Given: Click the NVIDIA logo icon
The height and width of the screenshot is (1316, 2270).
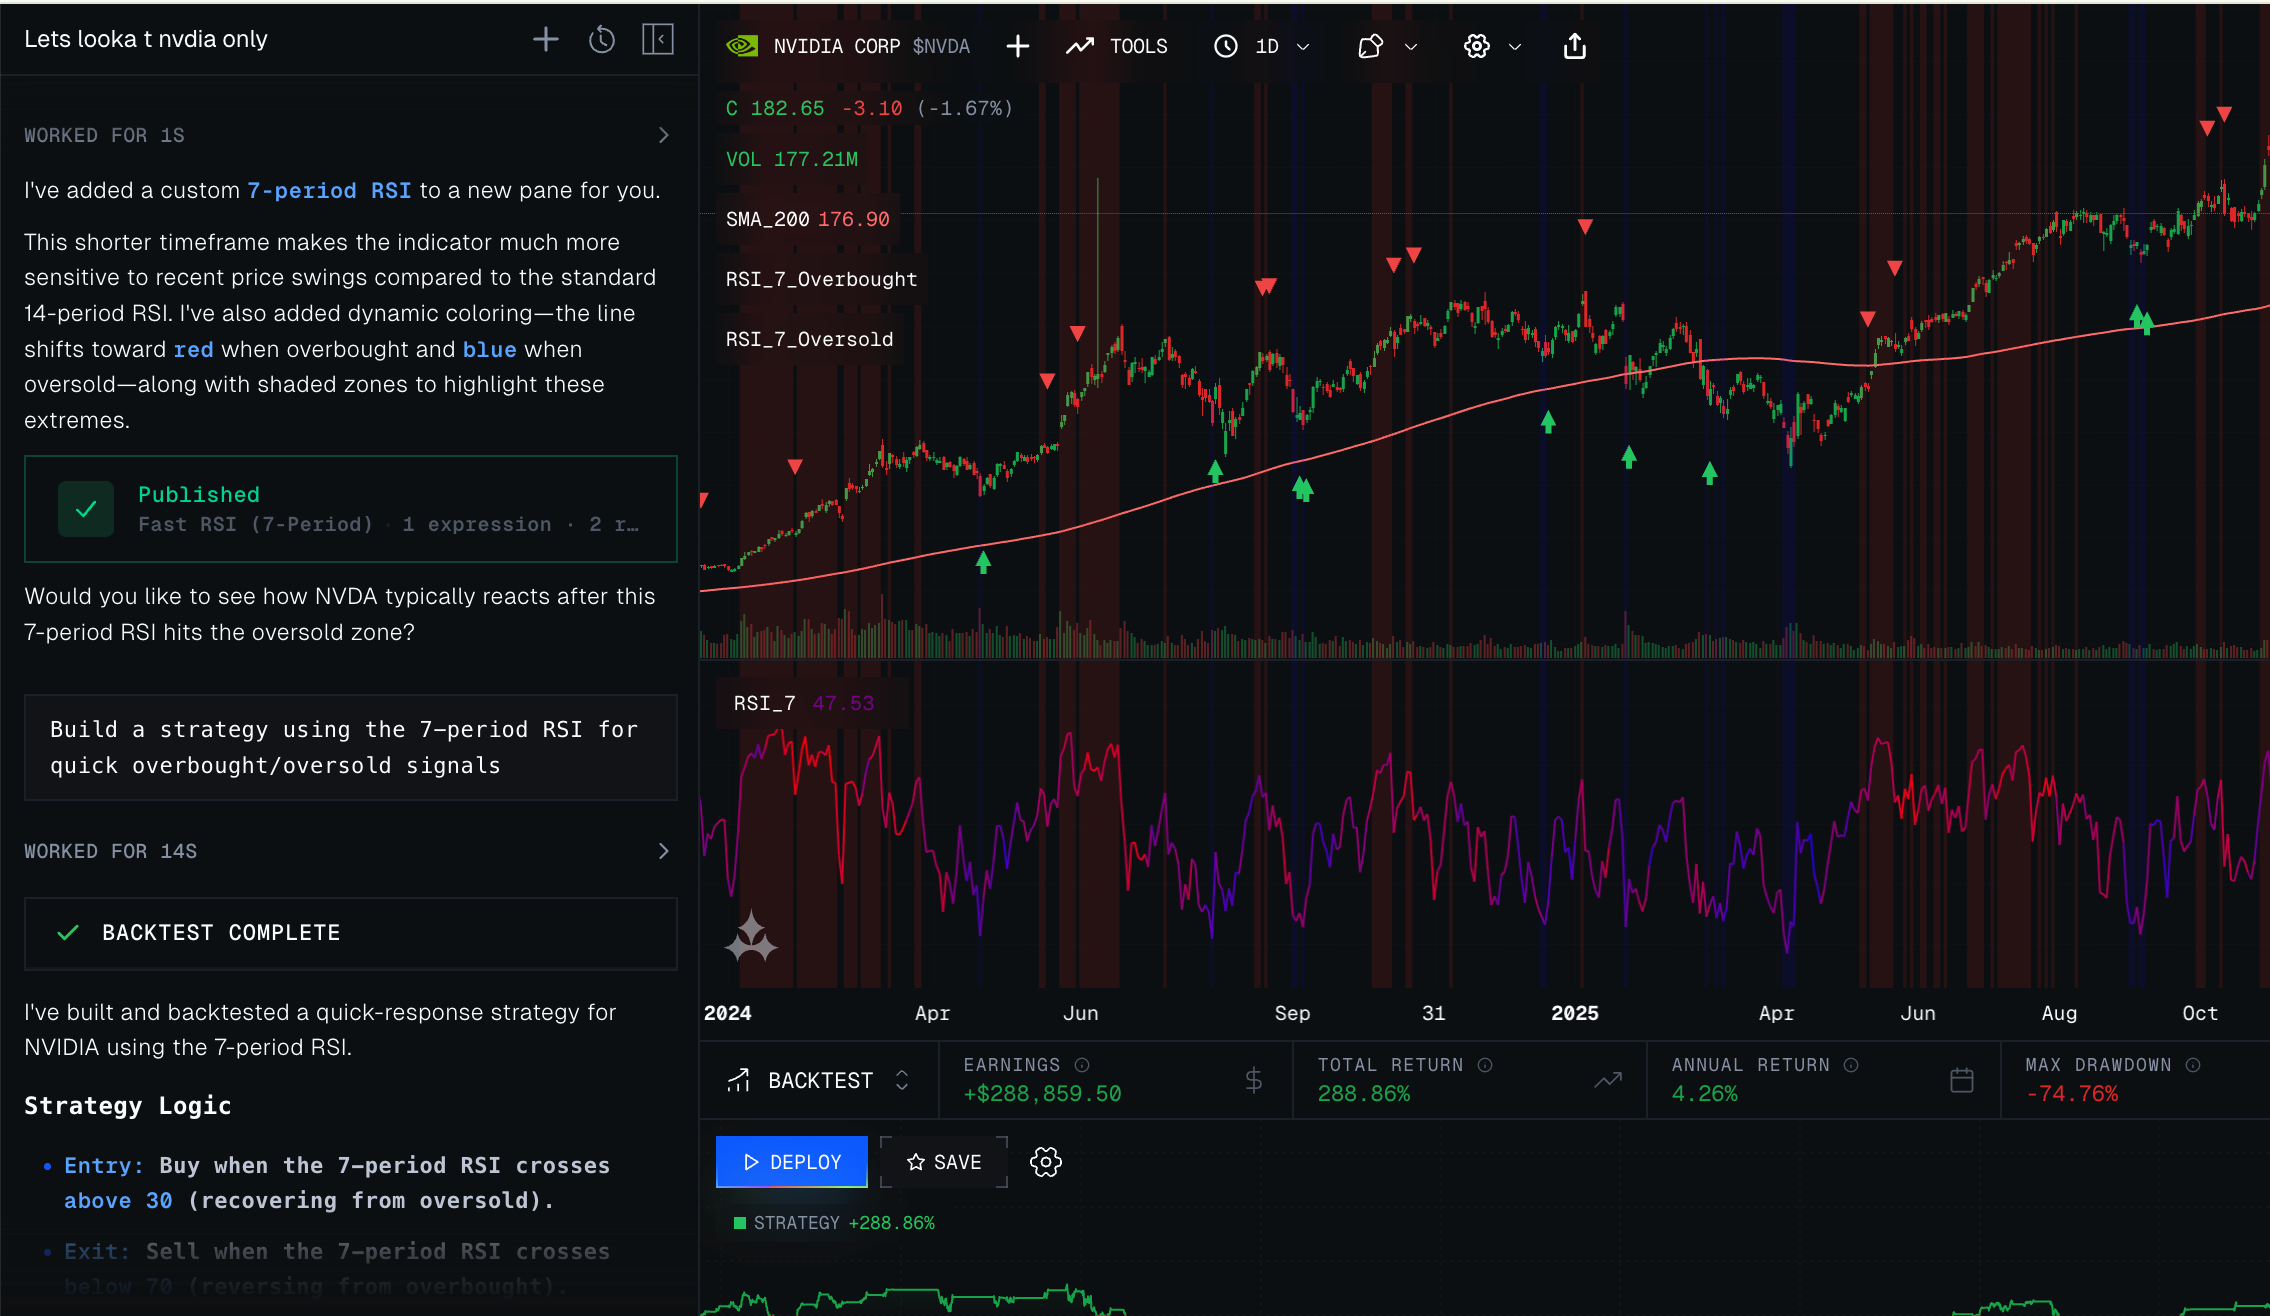Looking at the screenshot, I should pos(742,46).
